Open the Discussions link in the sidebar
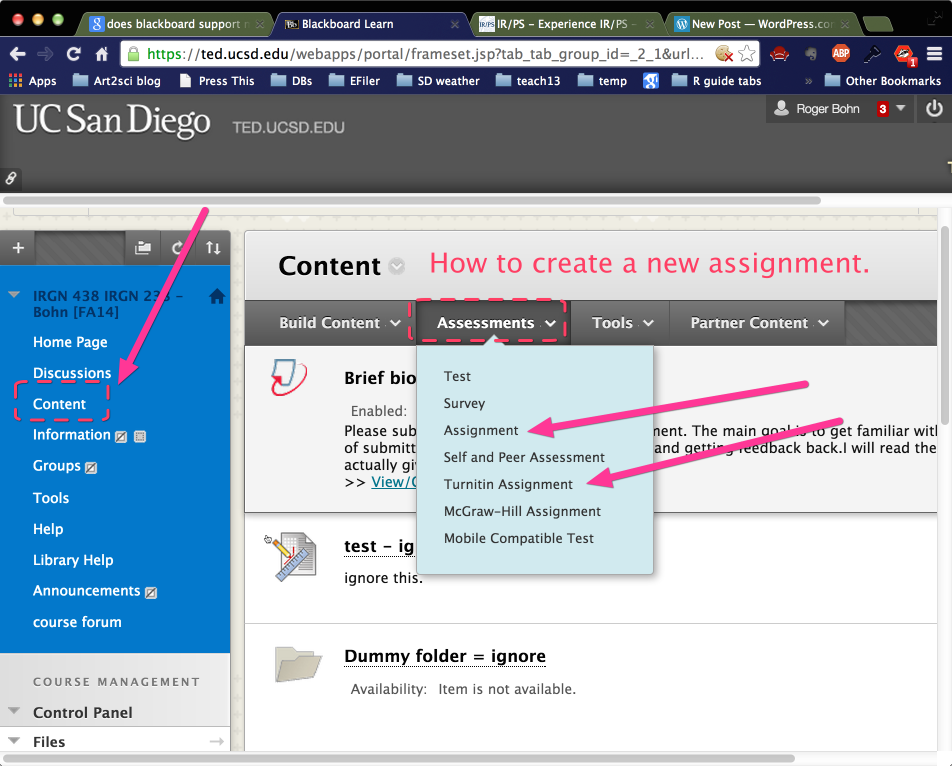The image size is (952, 766). point(72,373)
